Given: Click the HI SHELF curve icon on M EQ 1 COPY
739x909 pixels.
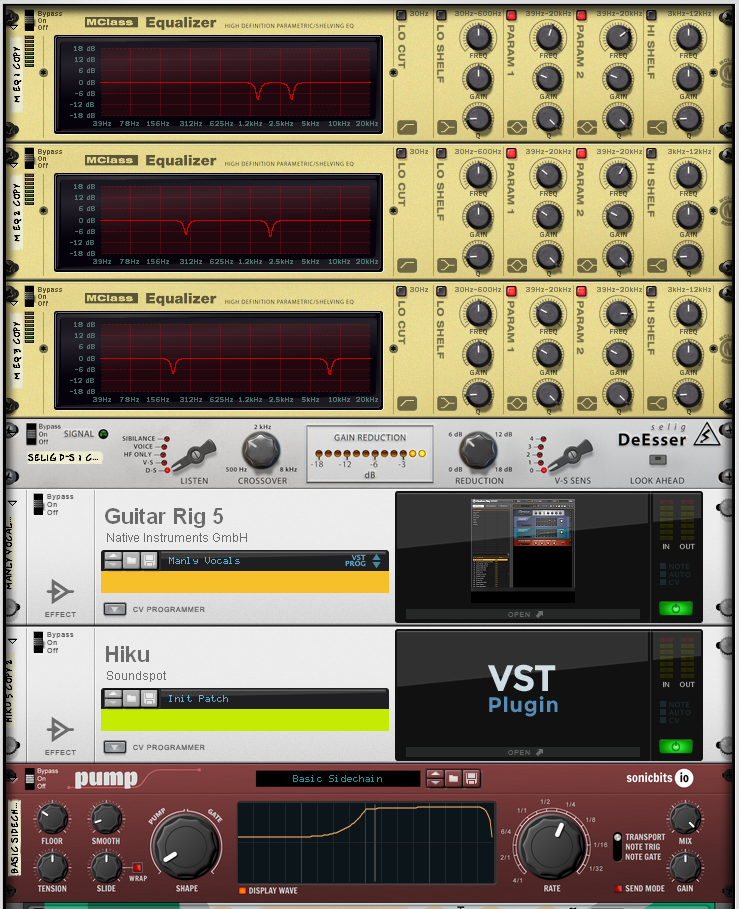Looking at the screenshot, I should (657, 127).
